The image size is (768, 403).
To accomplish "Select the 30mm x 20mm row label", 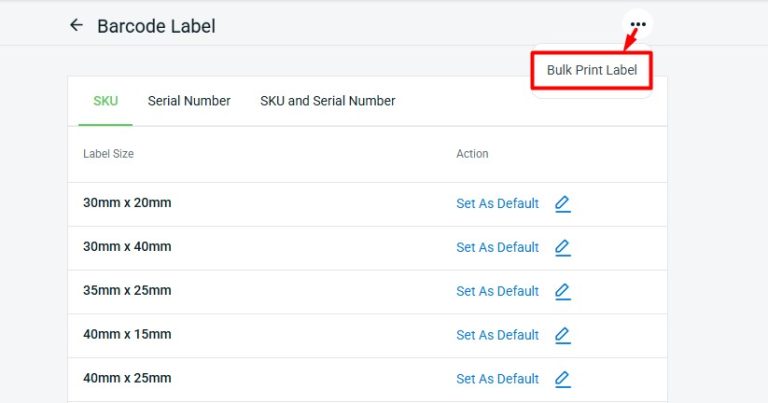I will coord(127,203).
